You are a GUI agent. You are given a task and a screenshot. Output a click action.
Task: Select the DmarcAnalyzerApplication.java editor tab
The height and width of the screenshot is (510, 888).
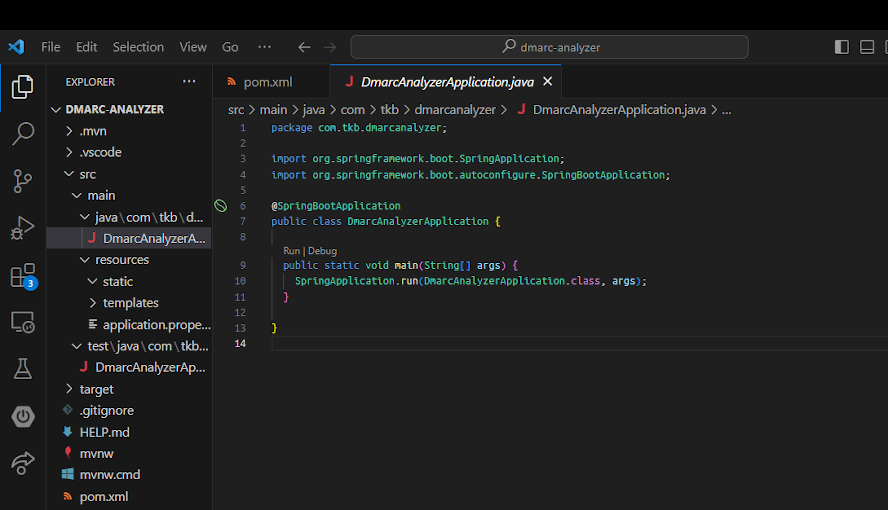pos(445,82)
